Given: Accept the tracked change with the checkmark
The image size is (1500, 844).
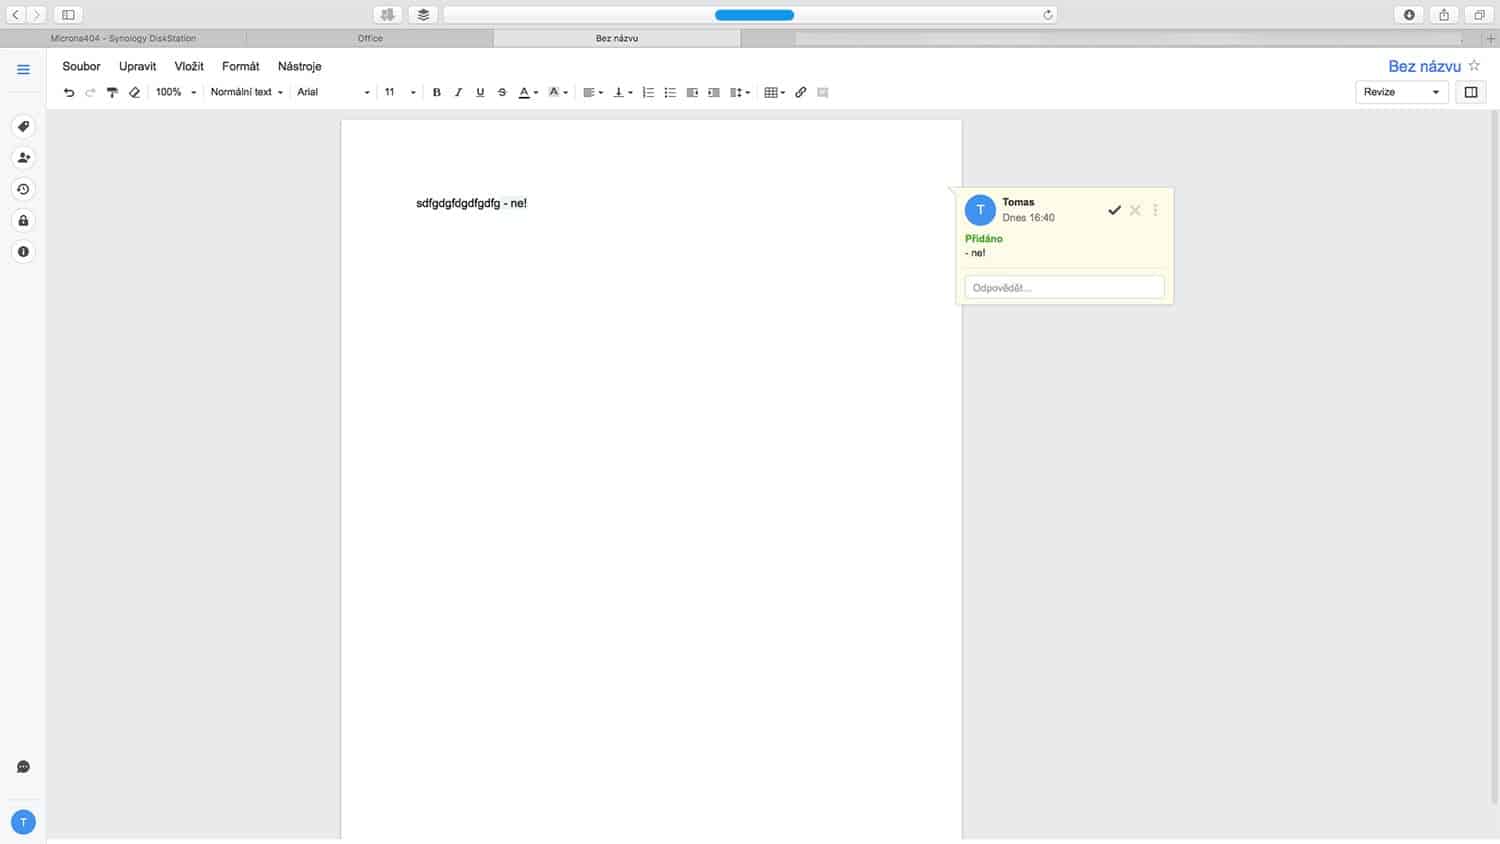Looking at the screenshot, I should (1114, 210).
